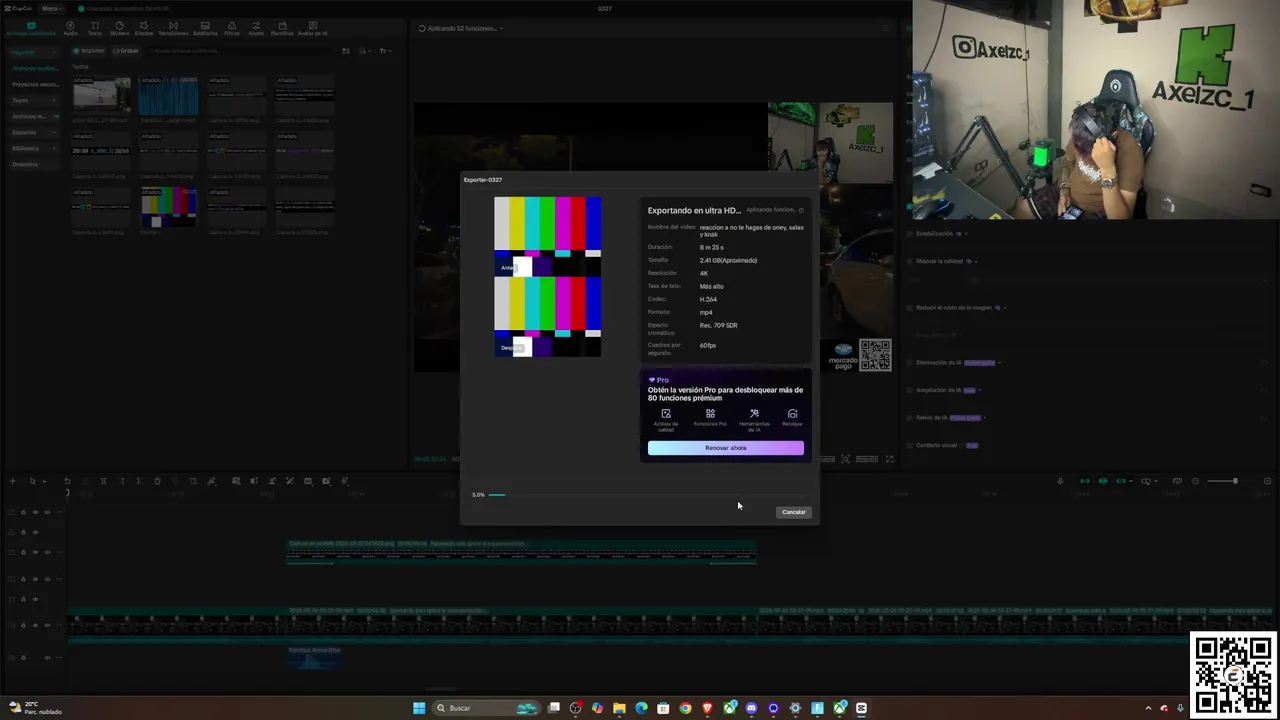Open the Settings gear from the taskbar
This screenshot has width=1280, height=720.
click(795, 708)
